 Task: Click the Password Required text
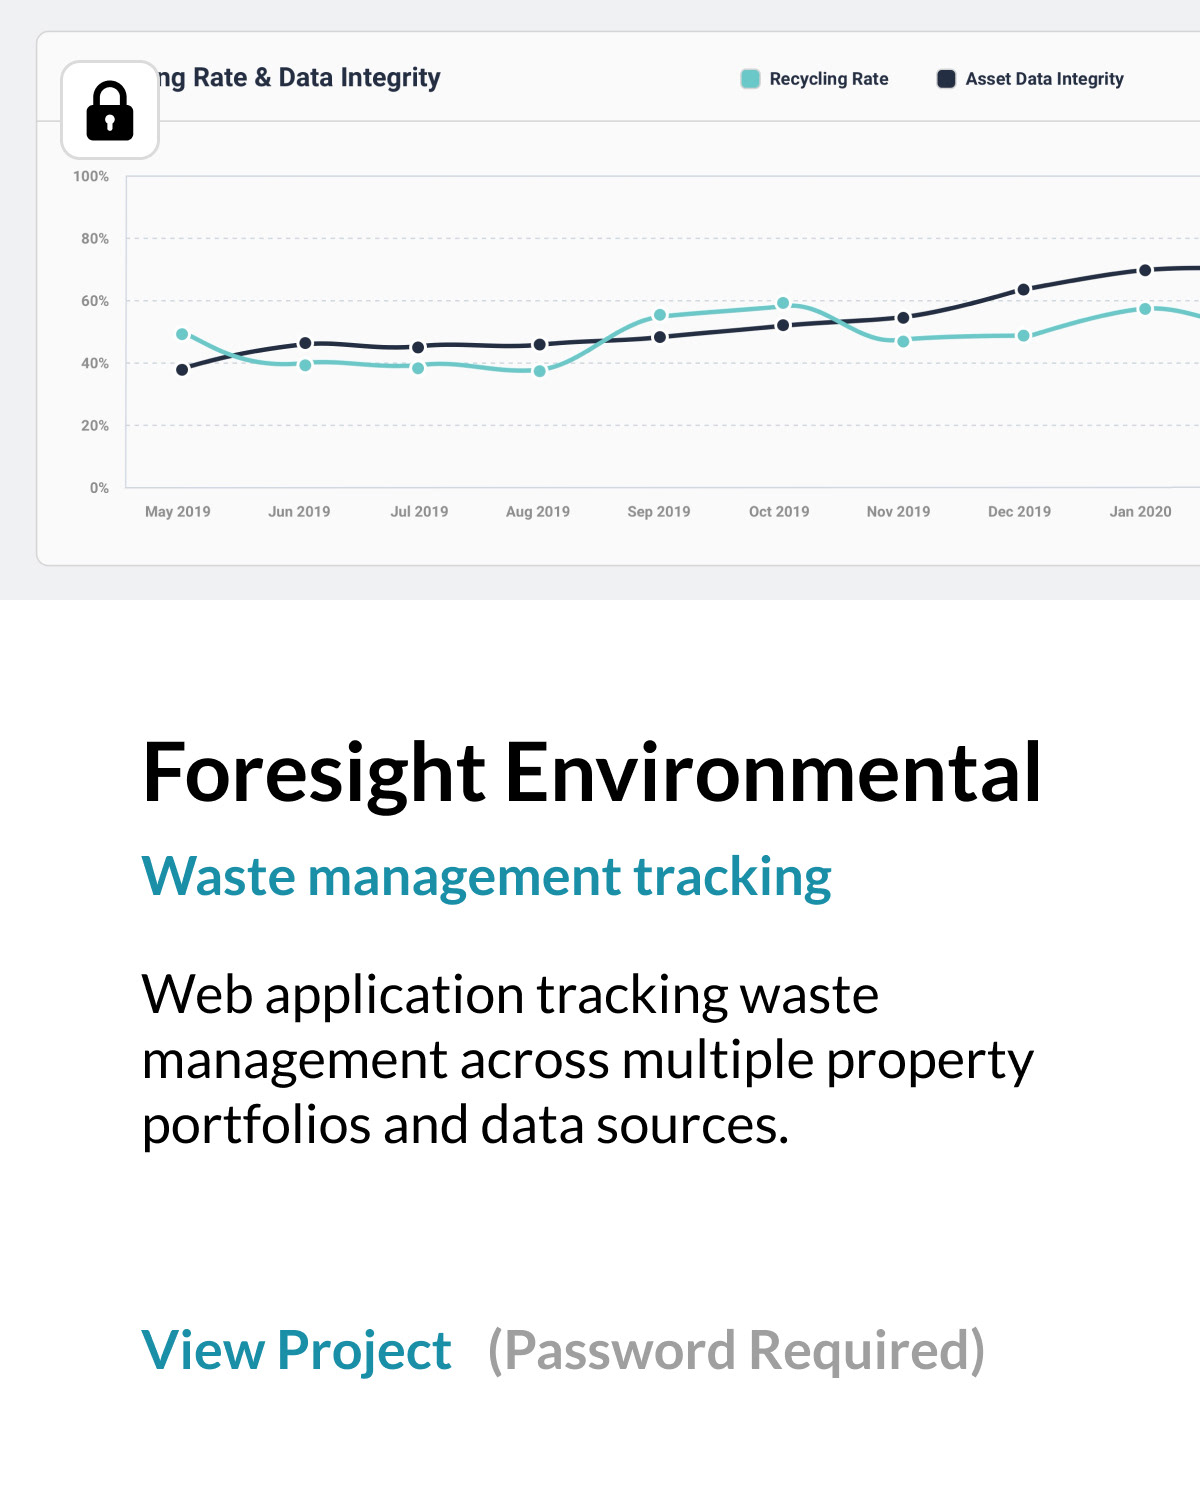tap(736, 1350)
